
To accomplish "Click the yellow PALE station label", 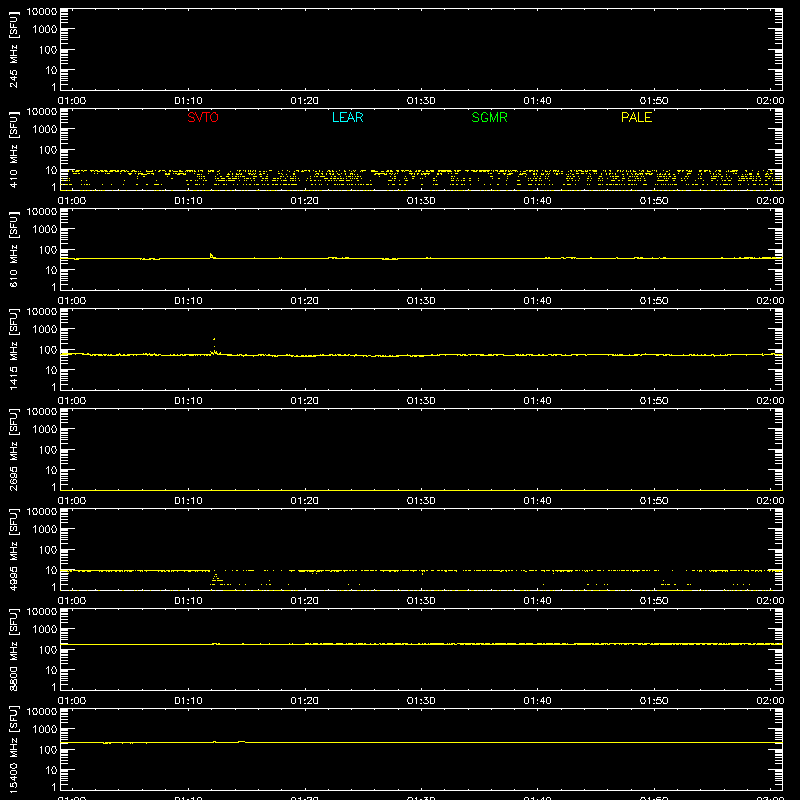I will [636, 117].
